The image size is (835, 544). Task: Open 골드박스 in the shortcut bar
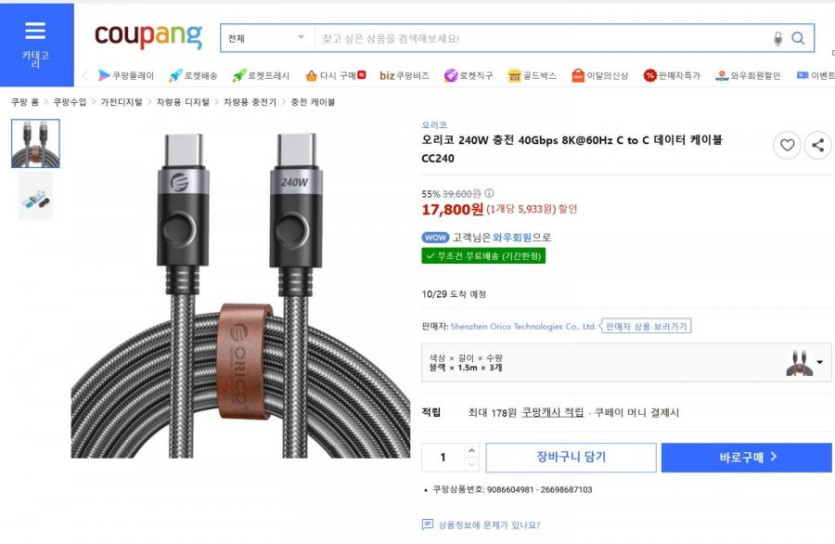pos(532,75)
